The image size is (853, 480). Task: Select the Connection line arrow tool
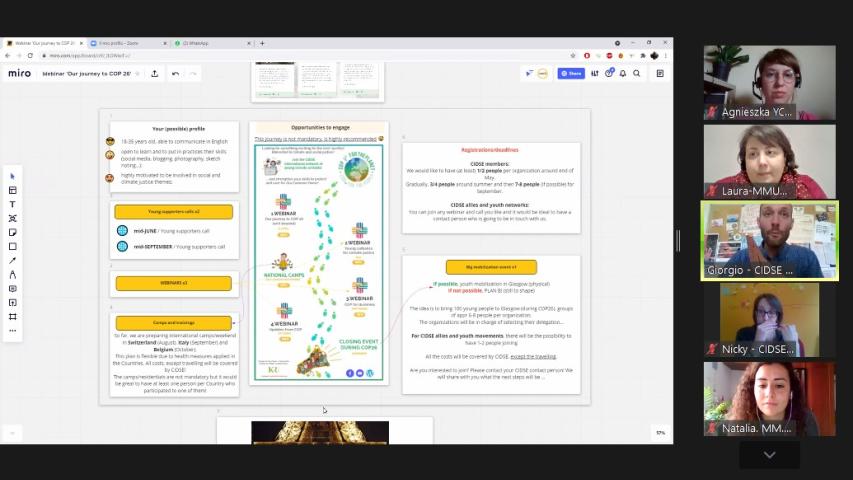pos(13,261)
